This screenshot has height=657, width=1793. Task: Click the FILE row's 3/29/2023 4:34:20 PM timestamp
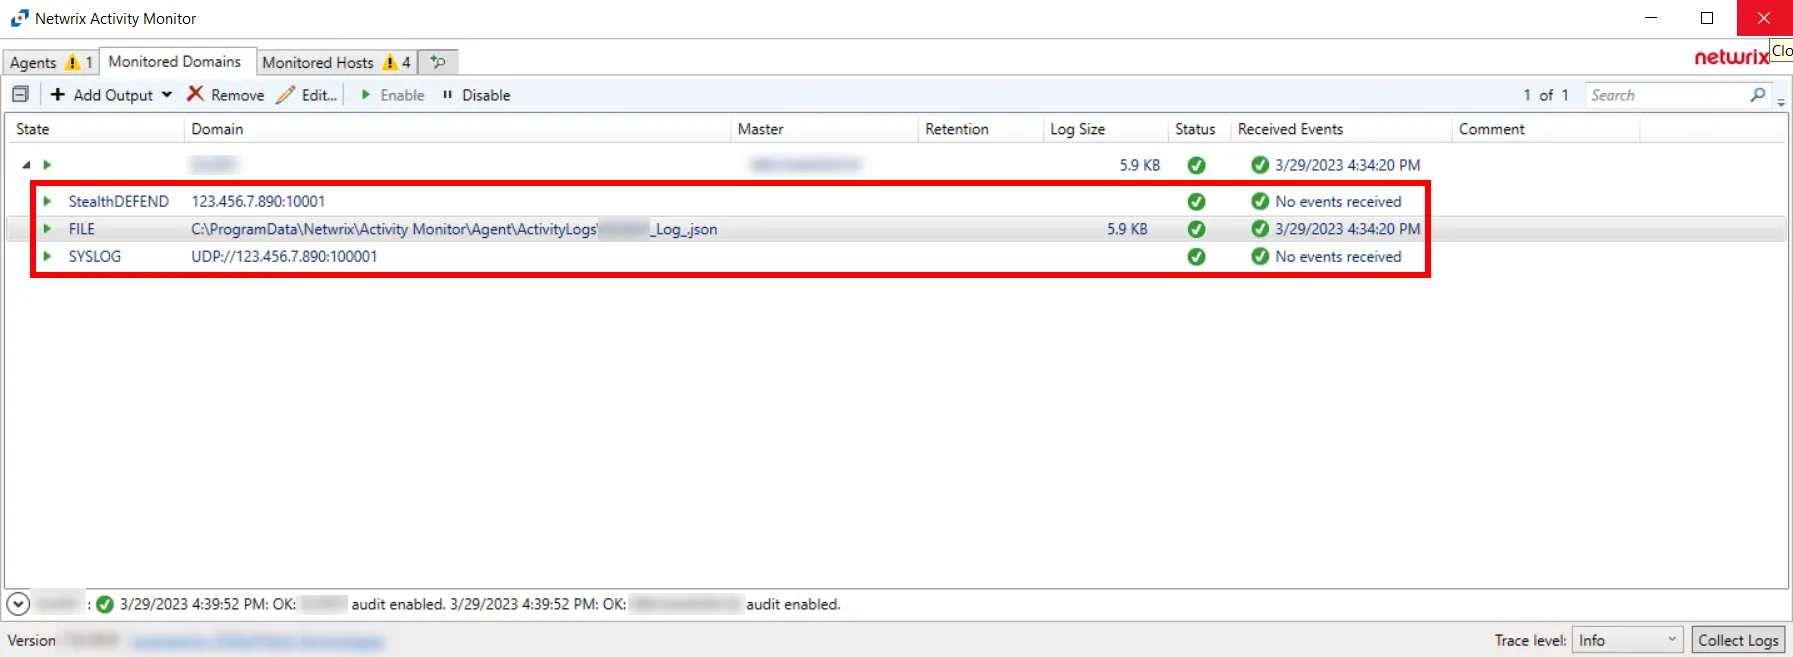1347,229
